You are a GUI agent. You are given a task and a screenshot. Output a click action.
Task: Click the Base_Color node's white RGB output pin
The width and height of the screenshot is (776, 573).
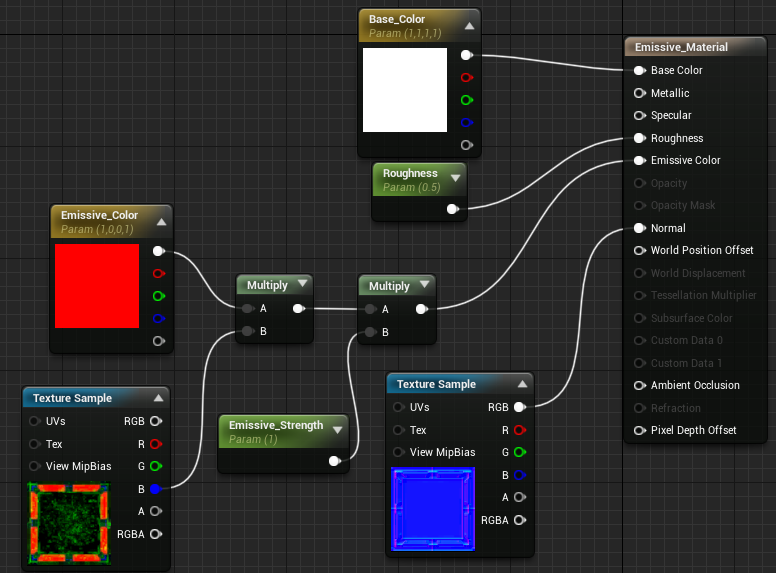coord(467,55)
